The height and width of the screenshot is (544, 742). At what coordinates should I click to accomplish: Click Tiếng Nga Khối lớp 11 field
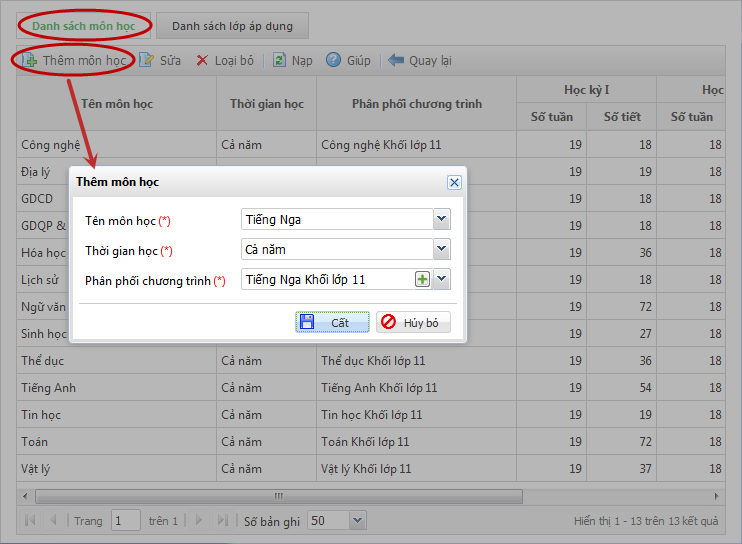(x=327, y=280)
